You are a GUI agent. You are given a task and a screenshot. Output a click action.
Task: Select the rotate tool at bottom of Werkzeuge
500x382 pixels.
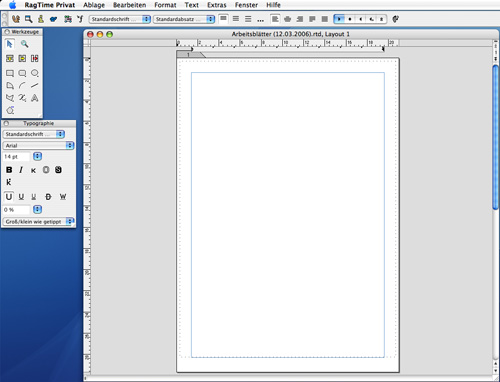[x=10, y=110]
